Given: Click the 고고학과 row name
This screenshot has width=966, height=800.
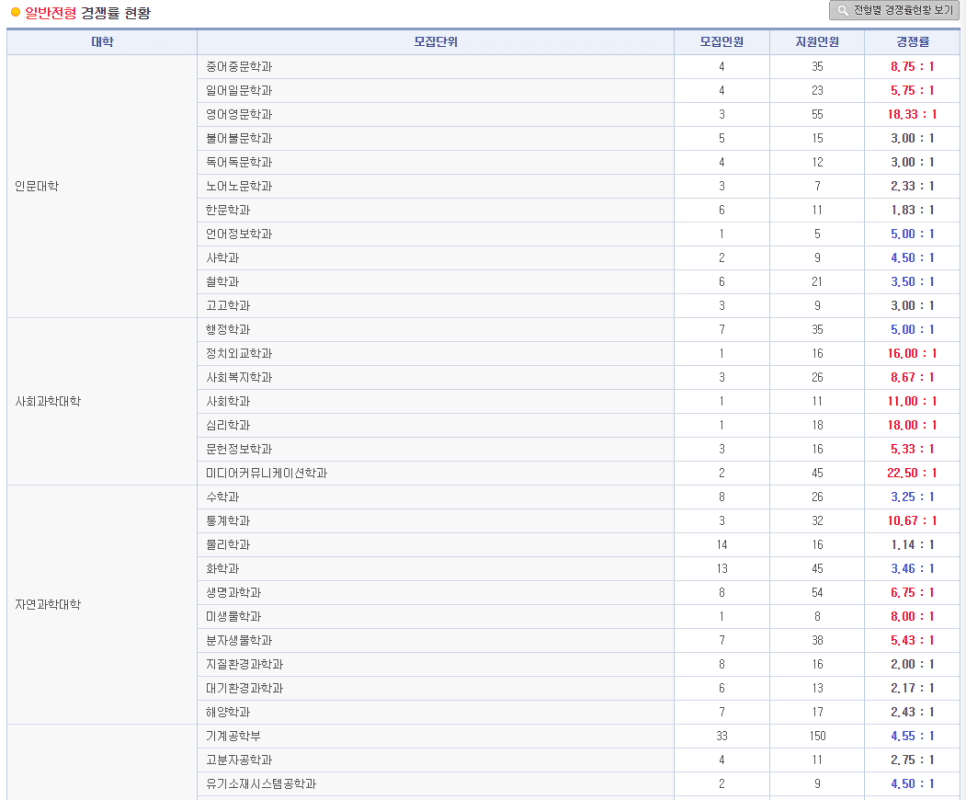Looking at the screenshot, I should [228, 306].
